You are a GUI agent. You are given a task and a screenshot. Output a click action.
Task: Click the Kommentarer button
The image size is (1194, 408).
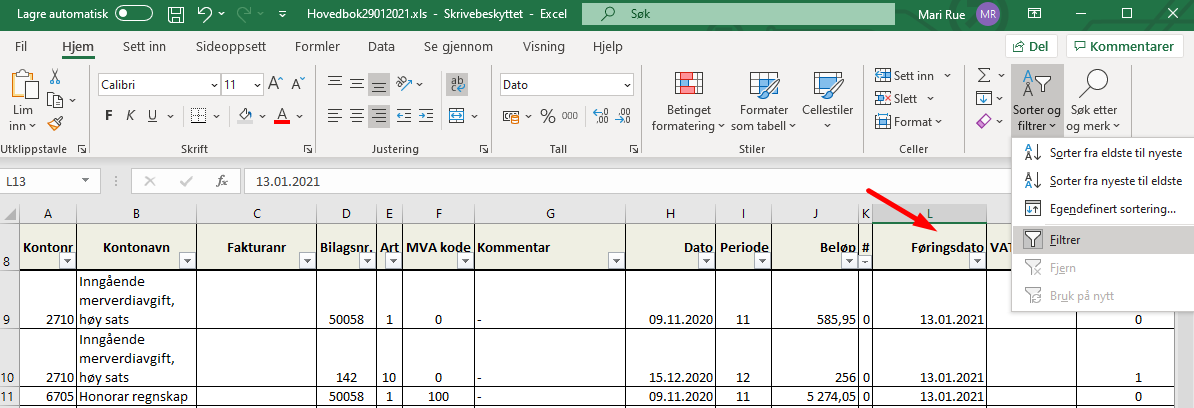coord(1124,47)
